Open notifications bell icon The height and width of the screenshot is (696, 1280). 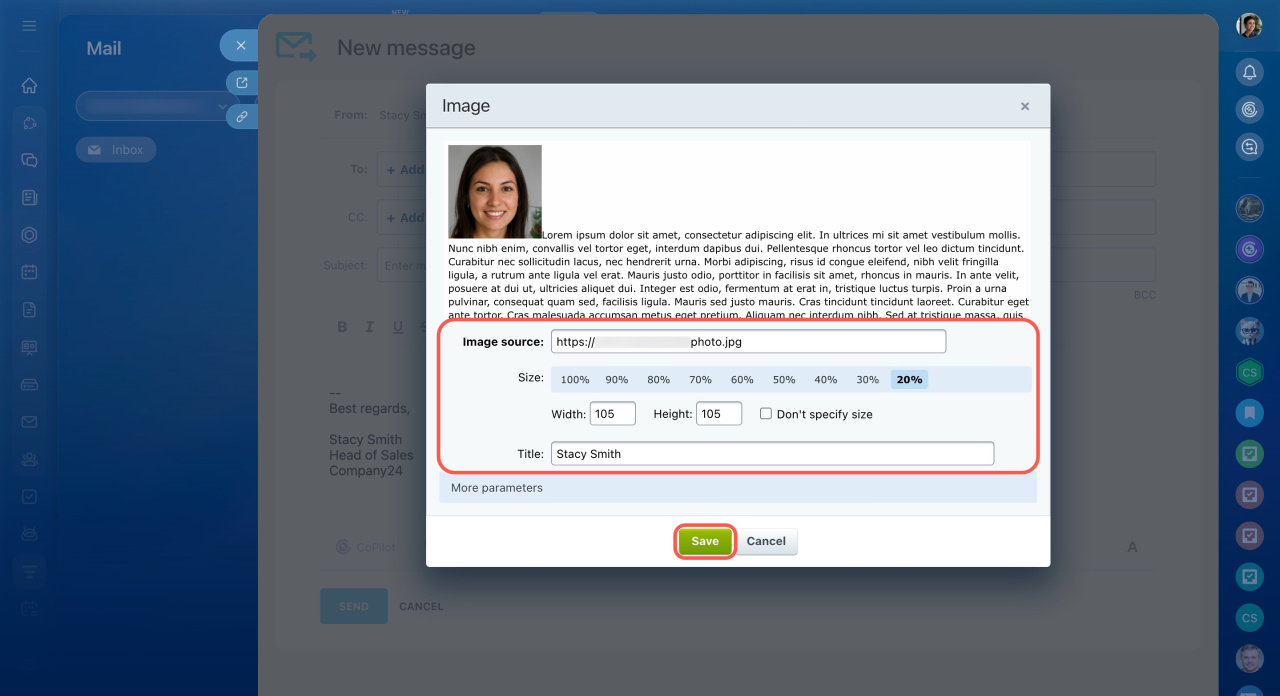click(1249, 72)
